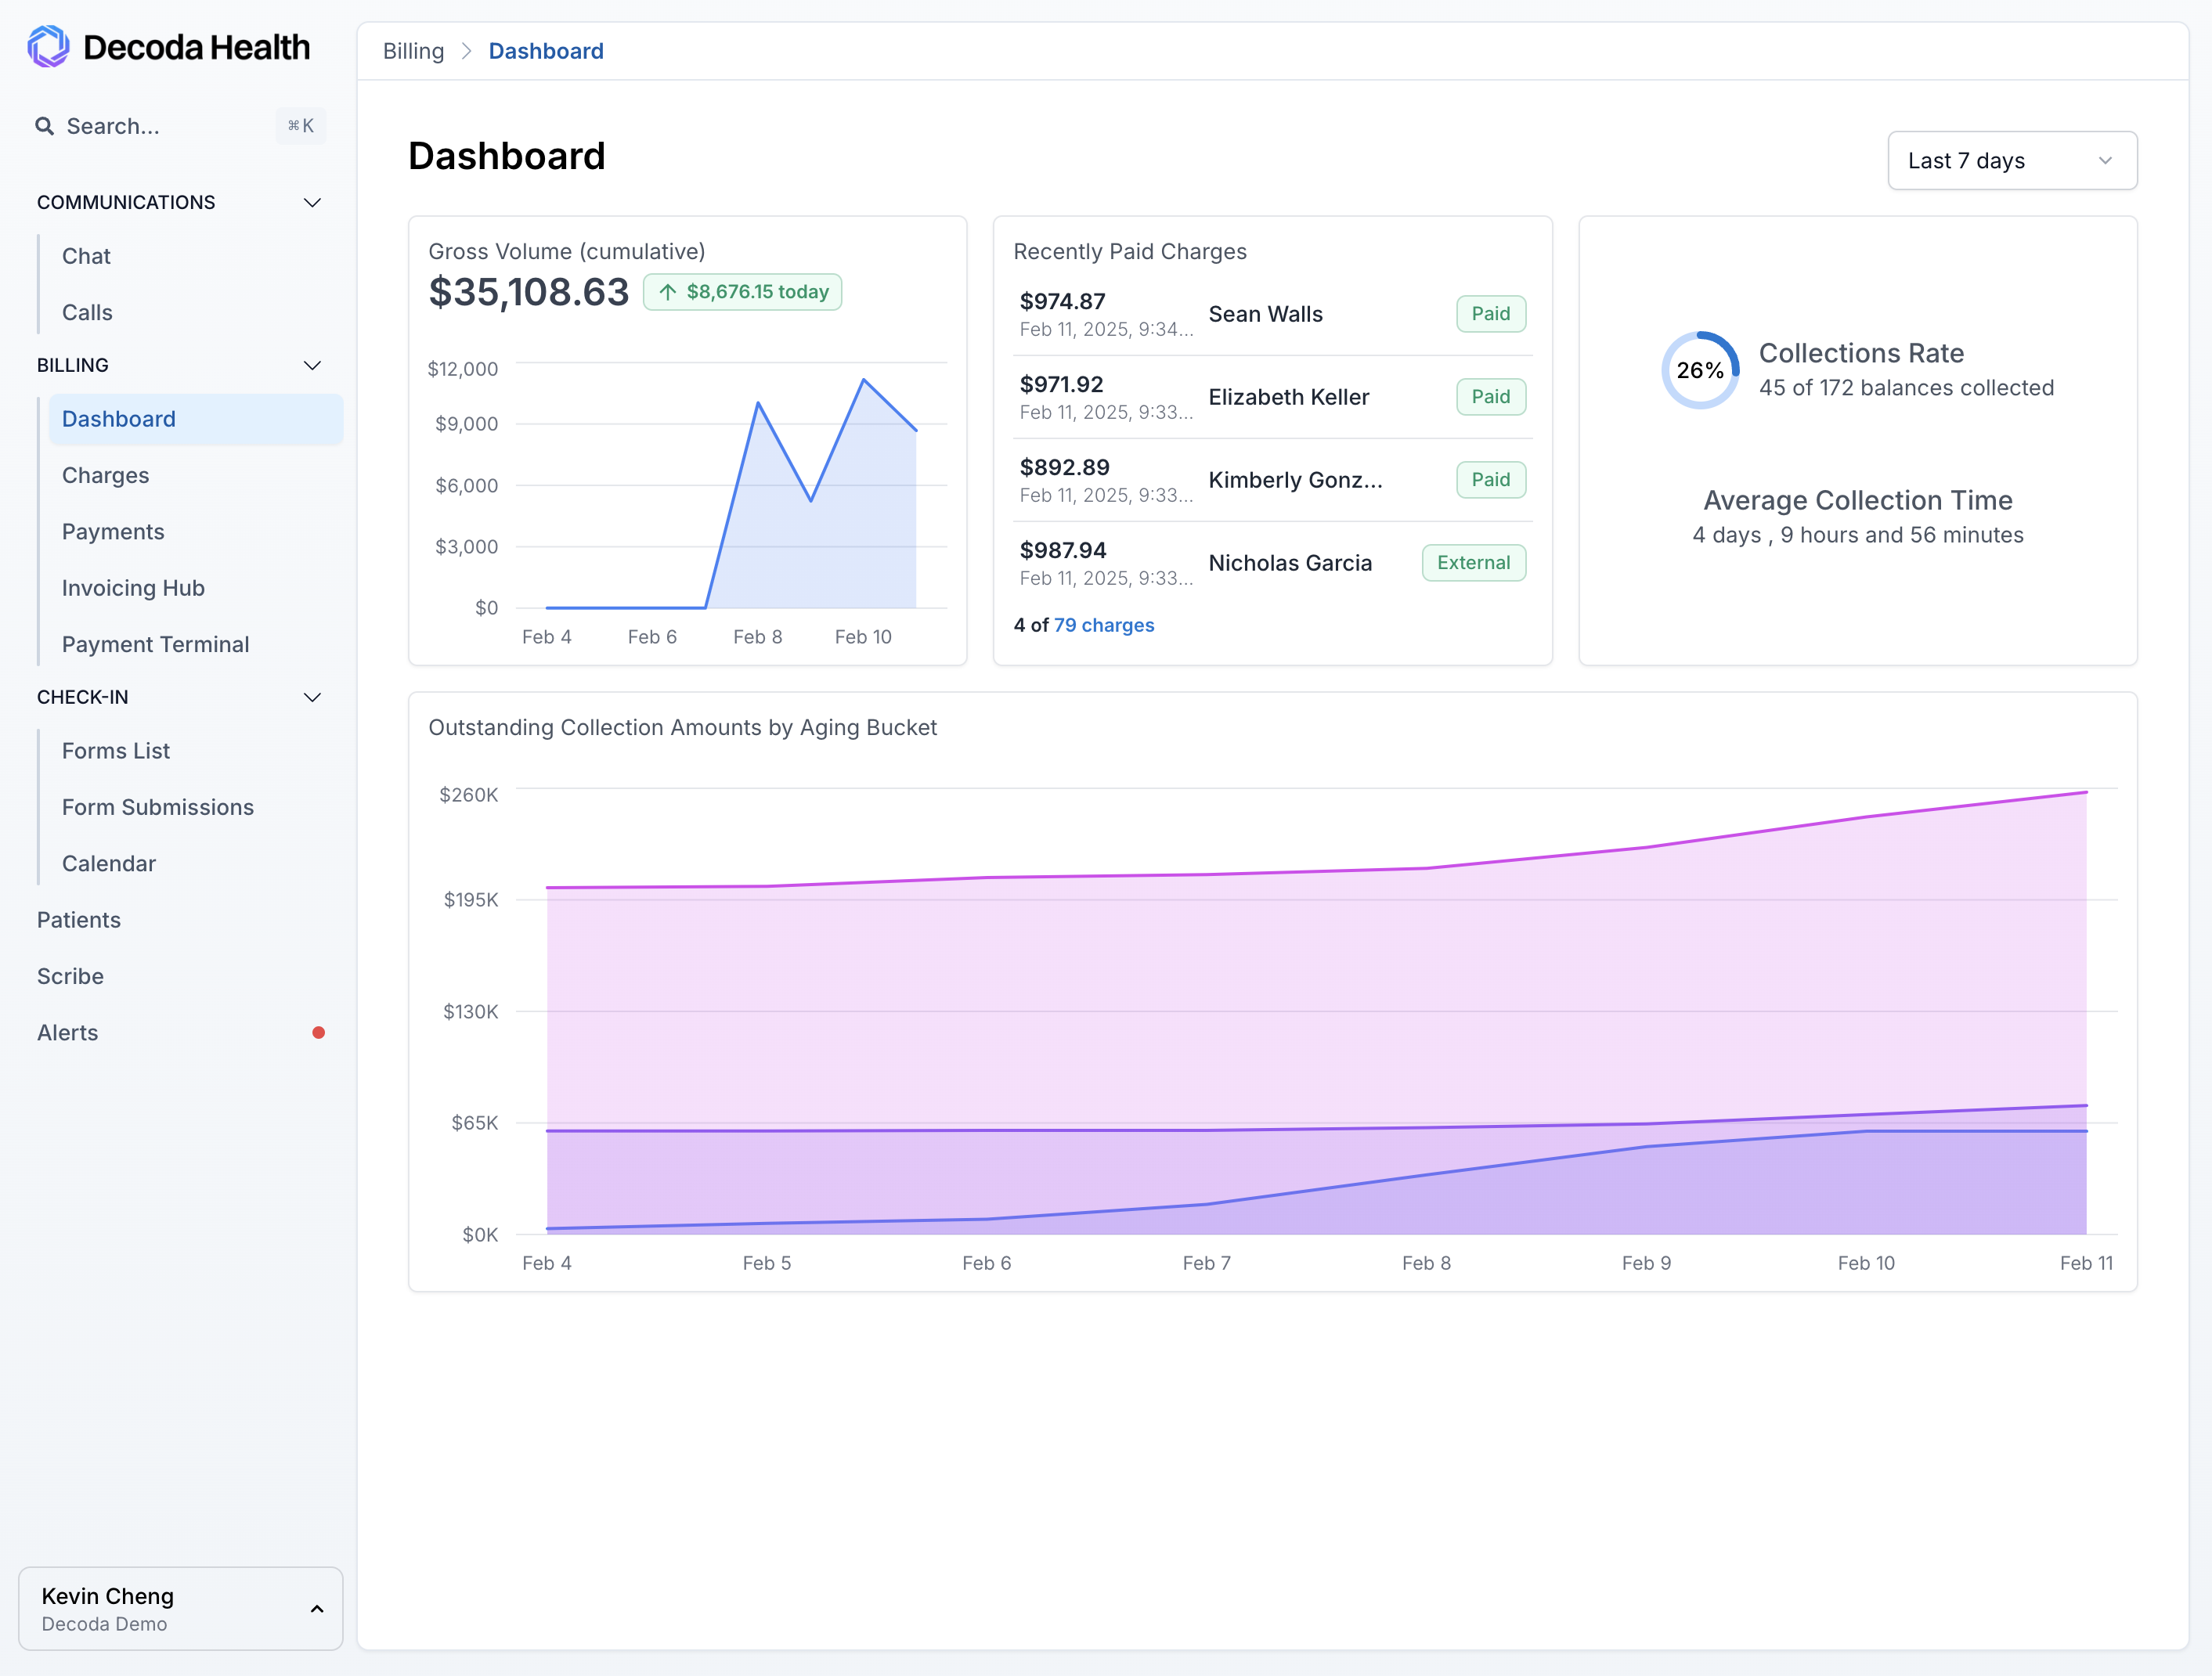The width and height of the screenshot is (2212, 1676).
Task: Open Charges in the sidebar
Action: (105, 475)
